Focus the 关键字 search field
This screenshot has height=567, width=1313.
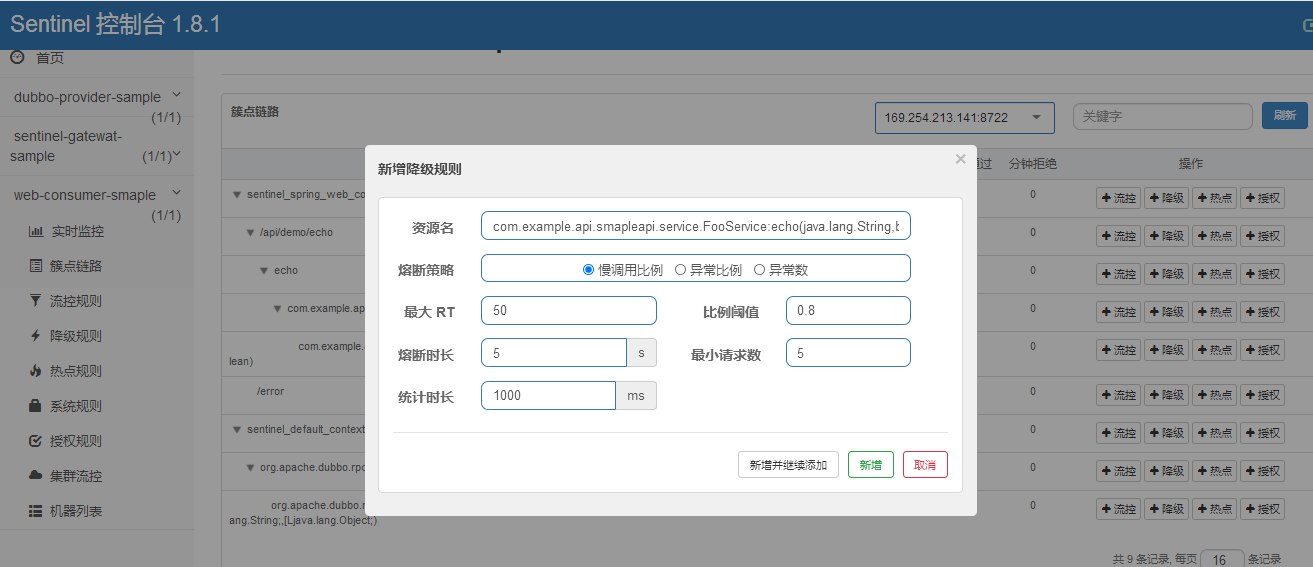click(1162, 116)
